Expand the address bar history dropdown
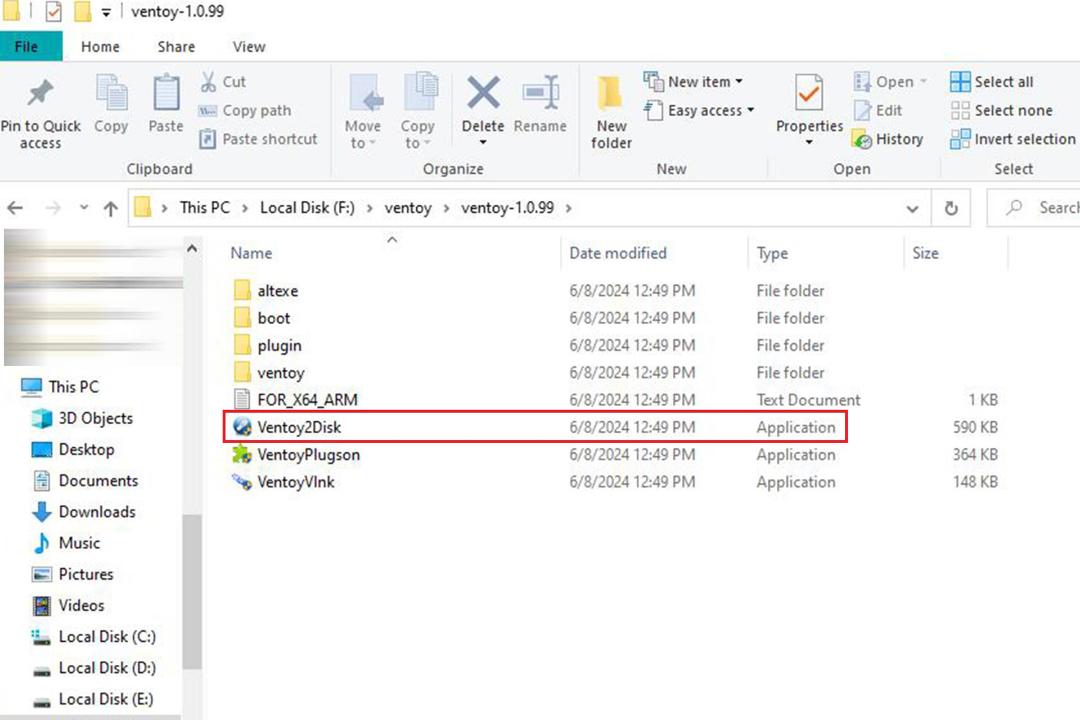Image resolution: width=1080 pixels, height=720 pixels. pos(912,208)
